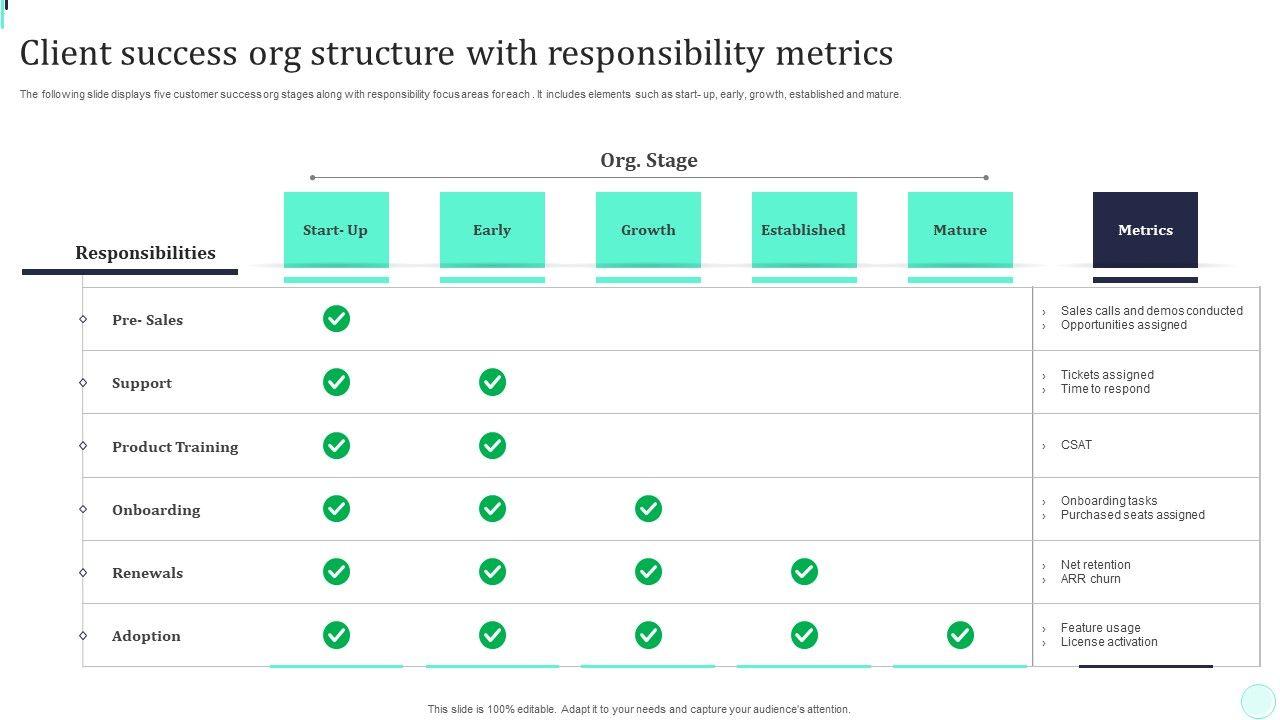Click the slide title text
The image size is (1280, 720).
[x=456, y=53]
